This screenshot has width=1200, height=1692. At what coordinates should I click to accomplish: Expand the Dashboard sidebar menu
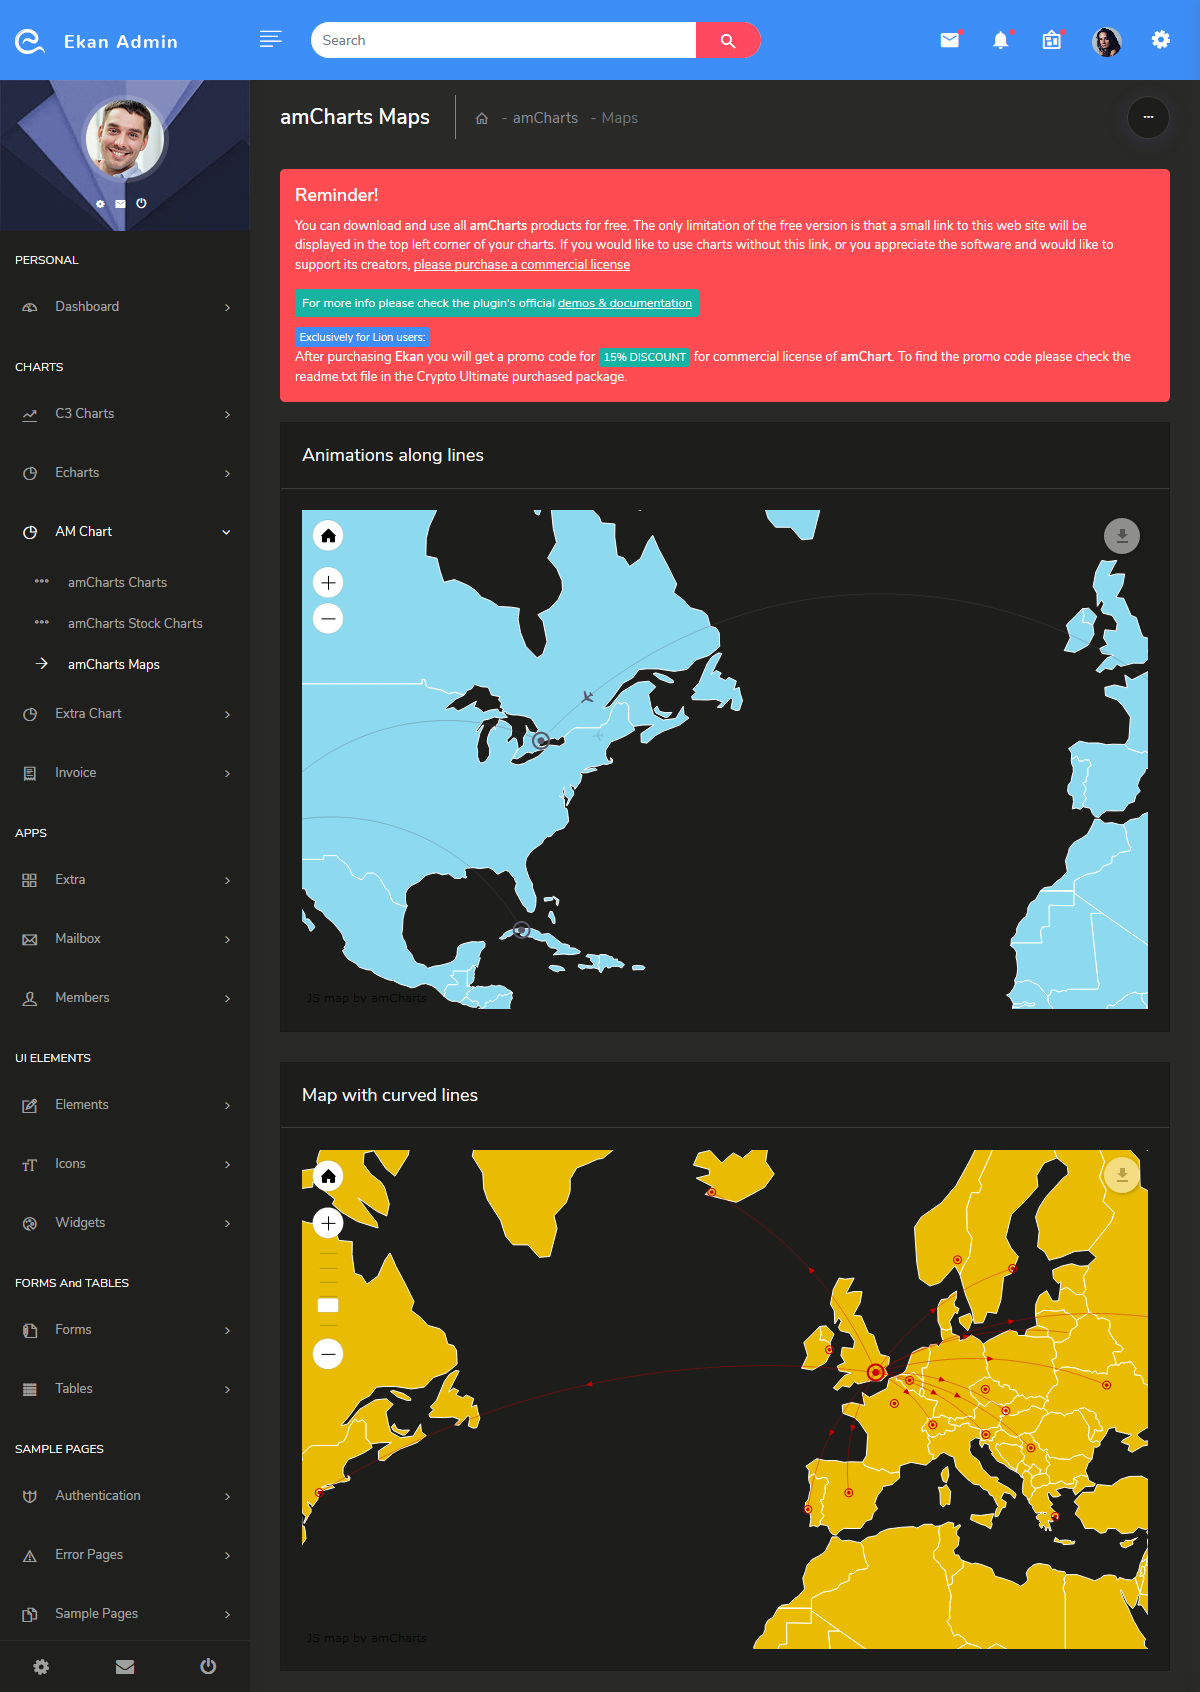pyautogui.click(x=125, y=307)
